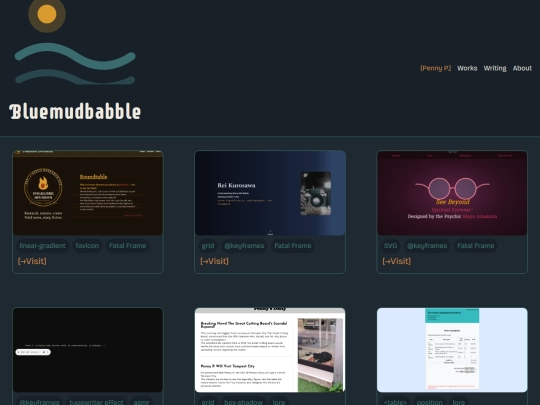Open the price quotation table thumbnail
The image size is (540, 405).
452,350
